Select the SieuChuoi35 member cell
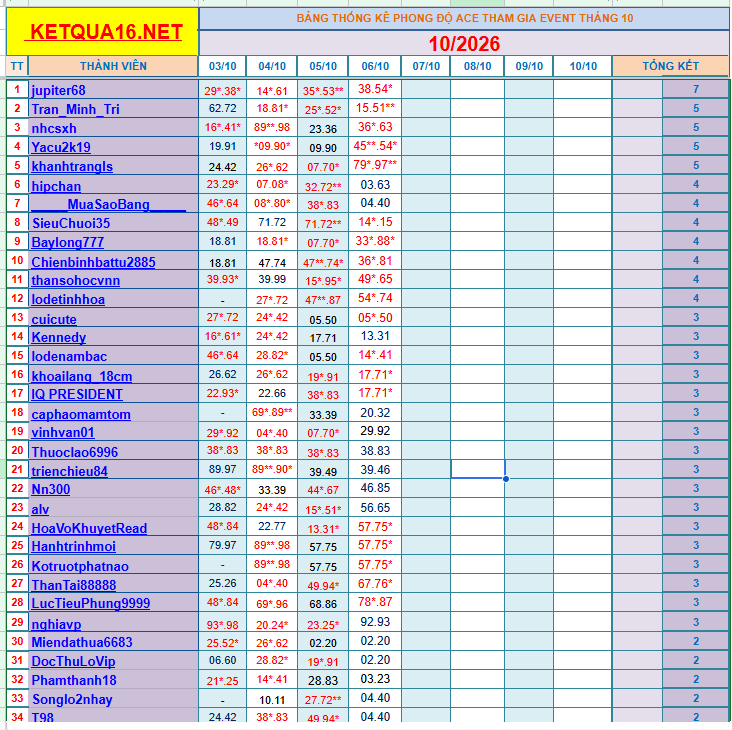This screenshot has width=732, height=730. (113, 223)
